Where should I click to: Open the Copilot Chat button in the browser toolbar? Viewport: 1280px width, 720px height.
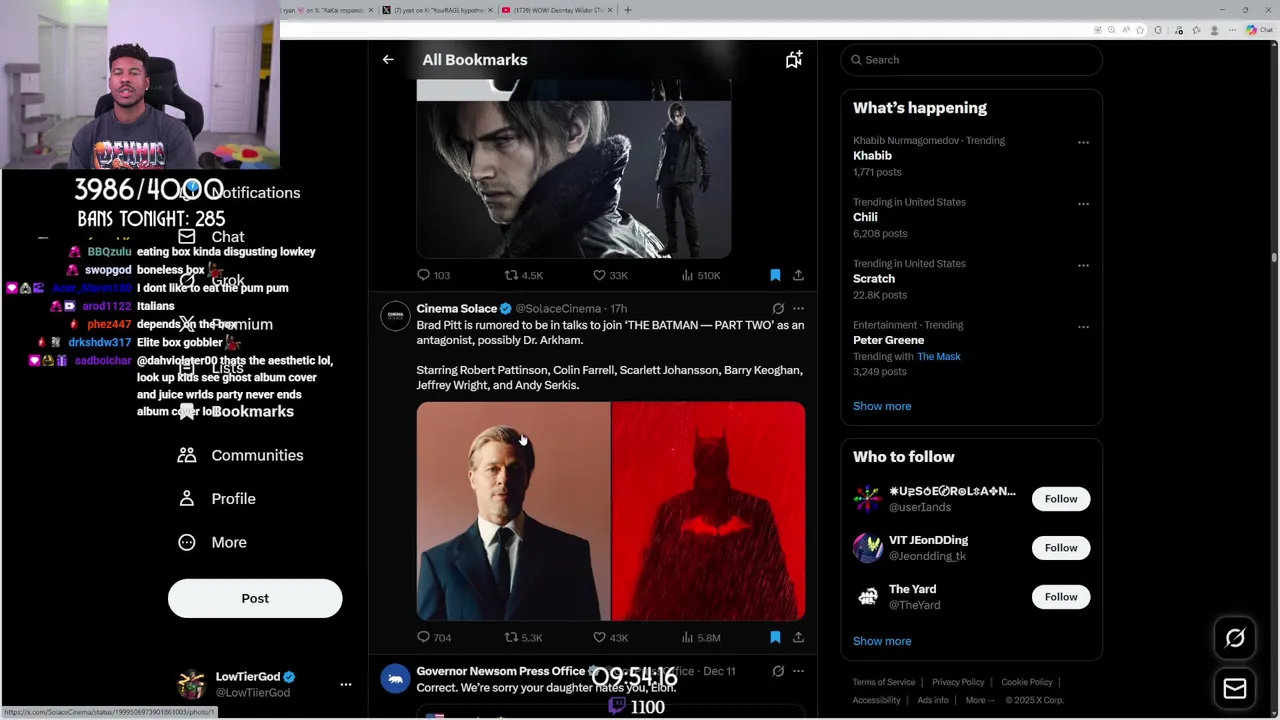coord(1258,30)
